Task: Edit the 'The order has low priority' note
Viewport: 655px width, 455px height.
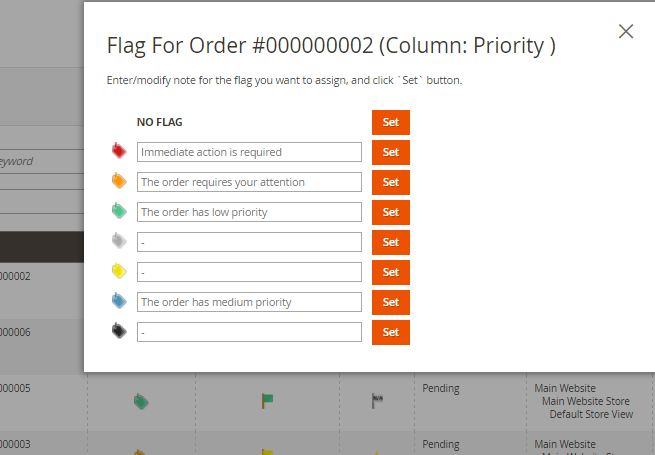Action: pyautogui.click(x=249, y=212)
